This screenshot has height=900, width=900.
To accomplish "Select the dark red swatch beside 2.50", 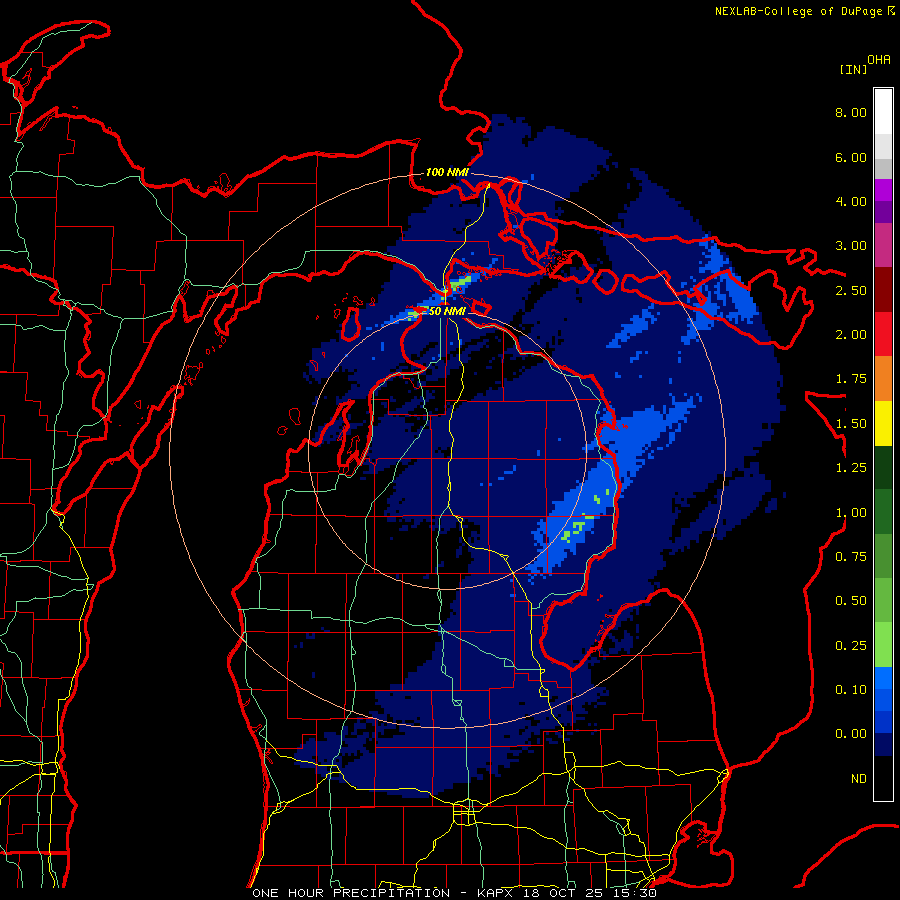I will point(883,290).
